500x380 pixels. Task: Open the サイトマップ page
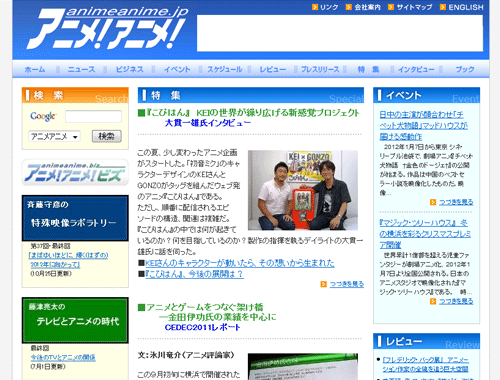(x=414, y=7)
